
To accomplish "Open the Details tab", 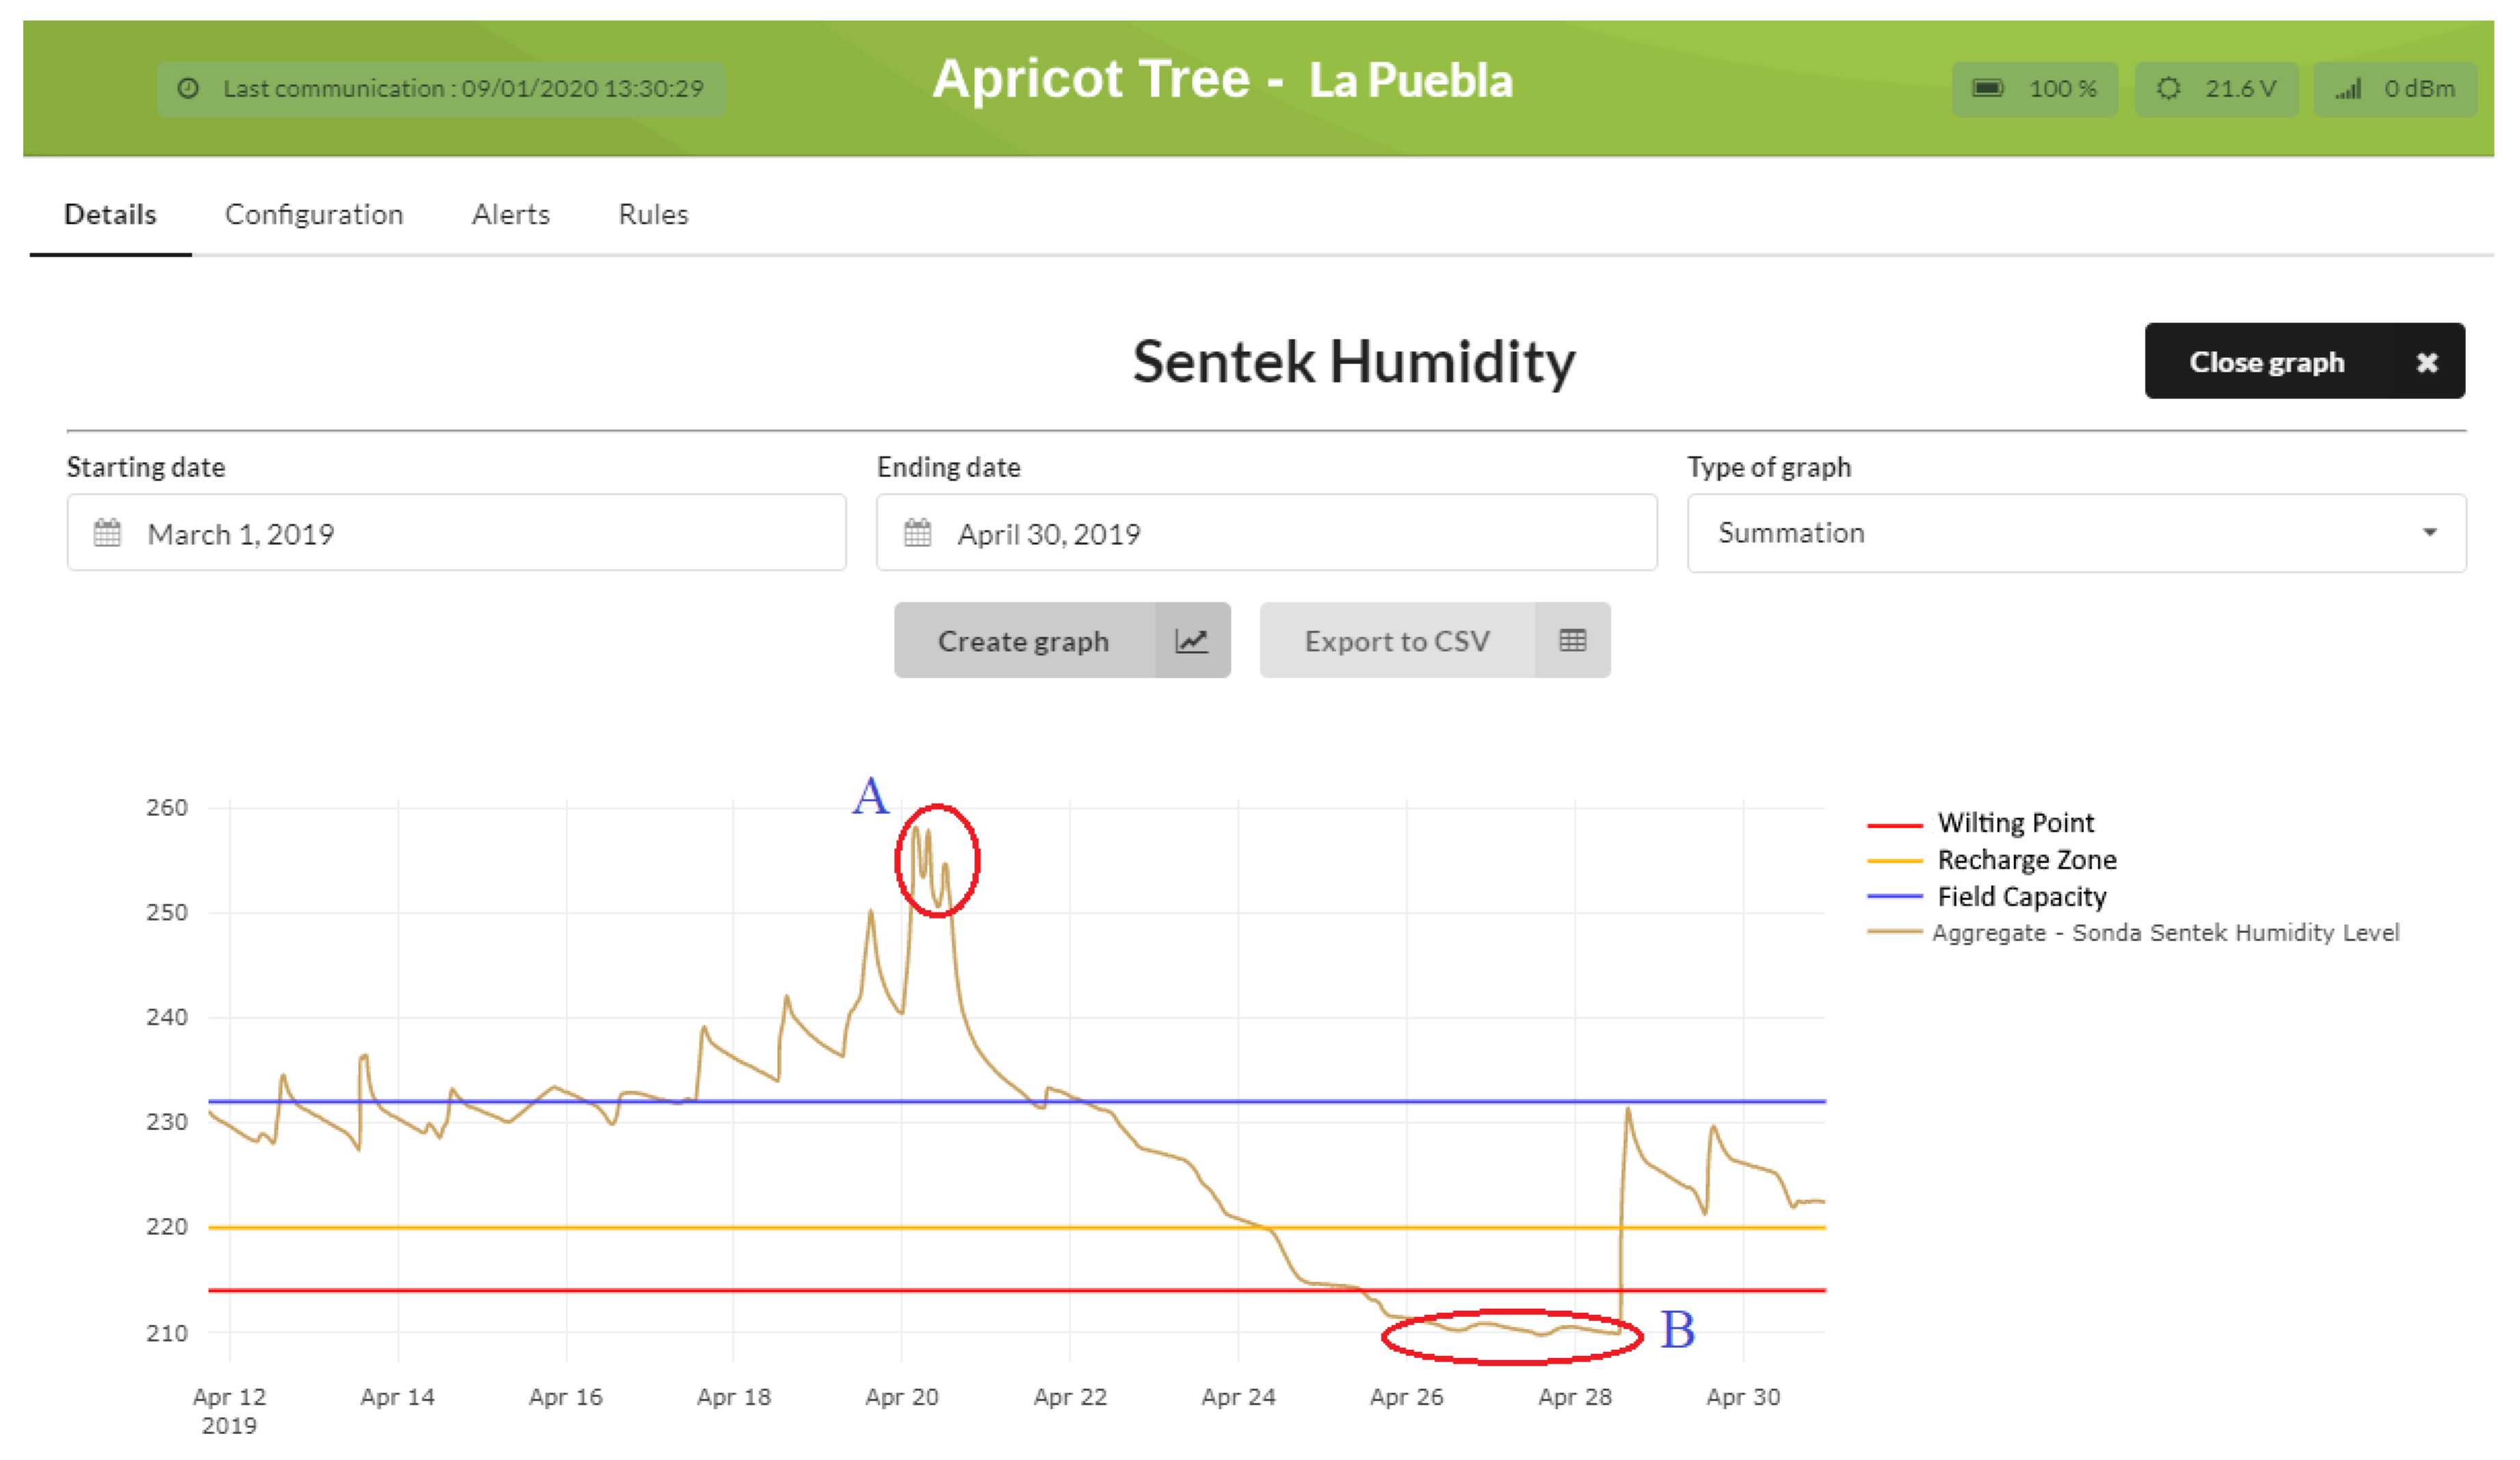I will [x=110, y=214].
